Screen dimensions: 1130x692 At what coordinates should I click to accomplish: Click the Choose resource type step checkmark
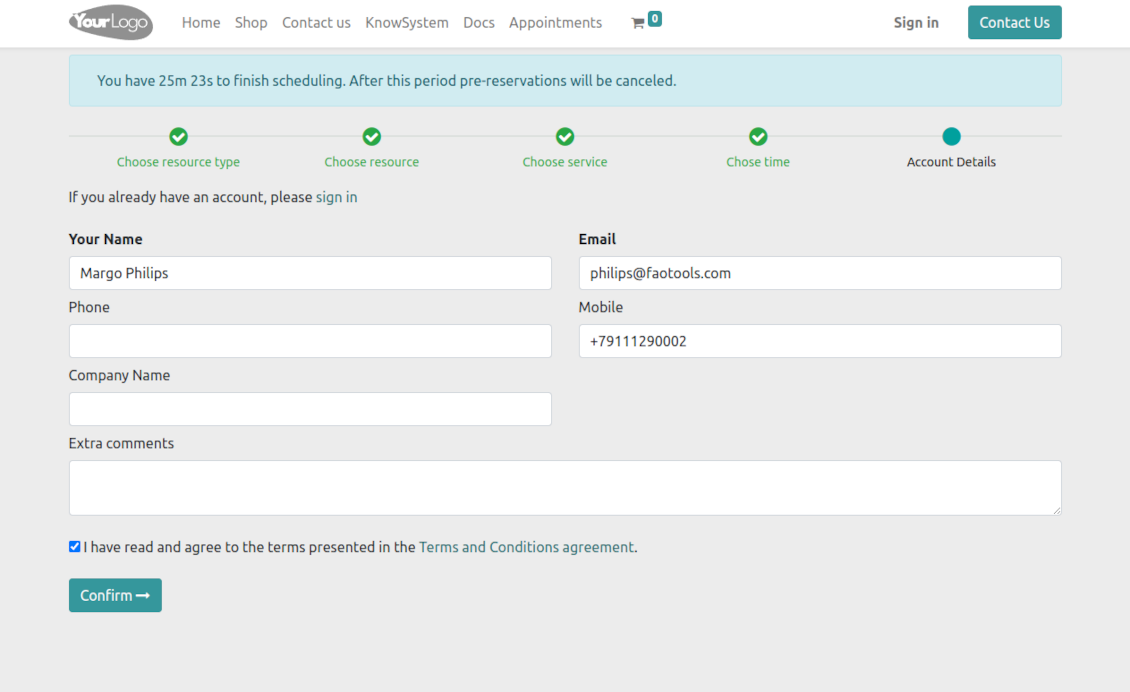pyautogui.click(x=178, y=136)
